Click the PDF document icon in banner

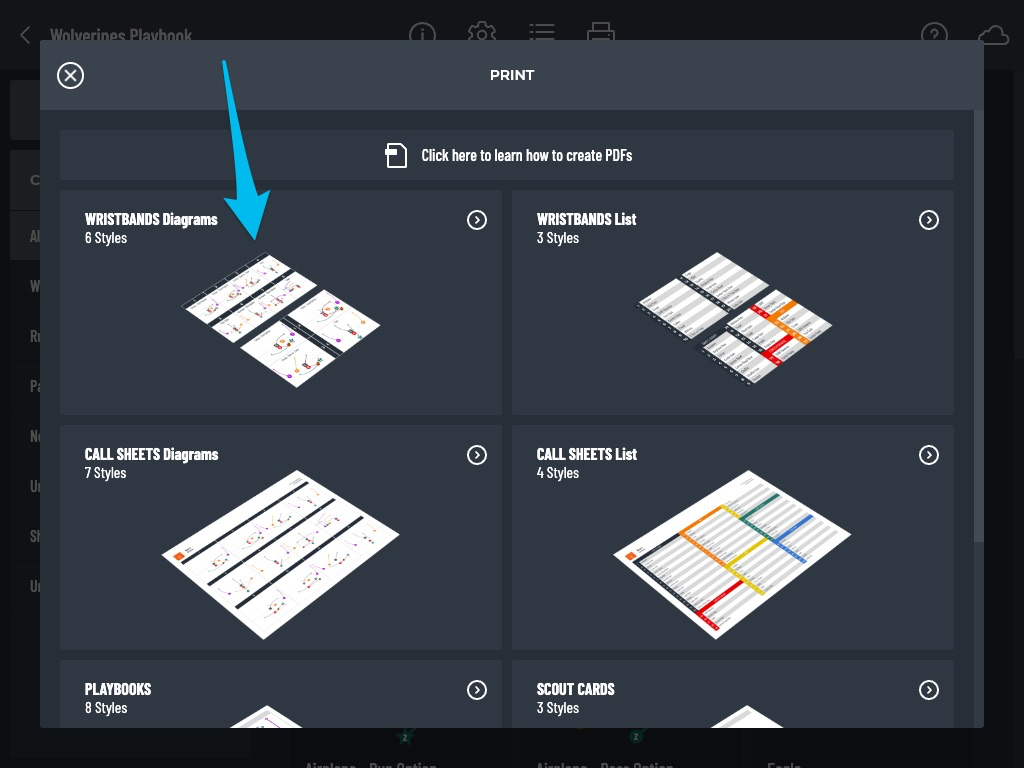coord(396,155)
